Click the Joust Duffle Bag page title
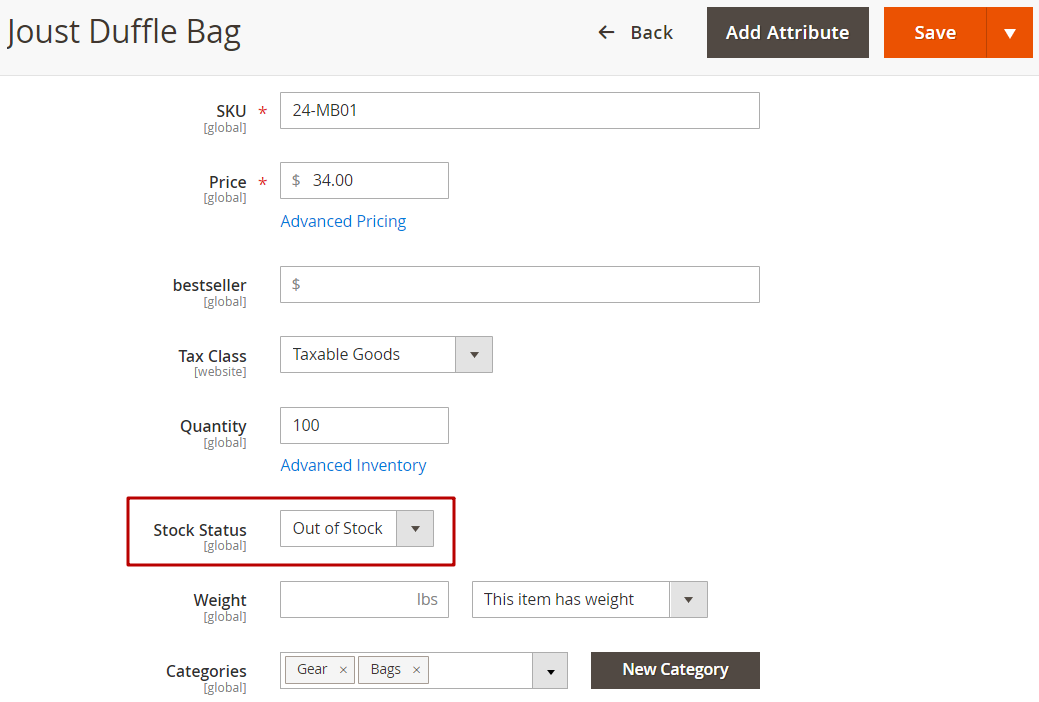 coord(124,32)
